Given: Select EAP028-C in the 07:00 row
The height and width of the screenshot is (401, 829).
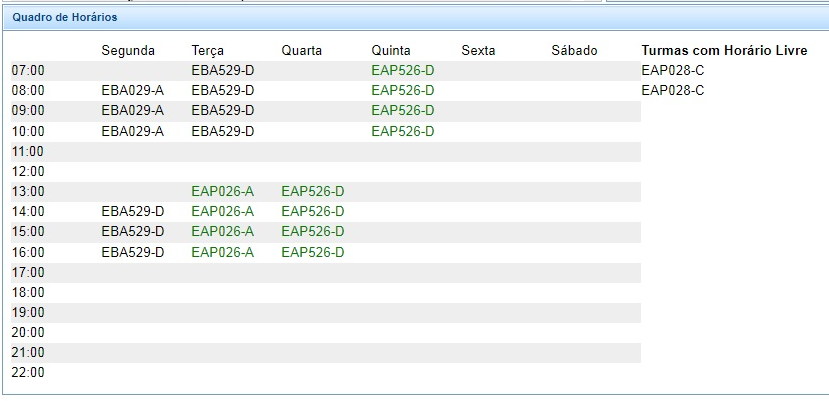Looking at the screenshot, I should (673, 71).
